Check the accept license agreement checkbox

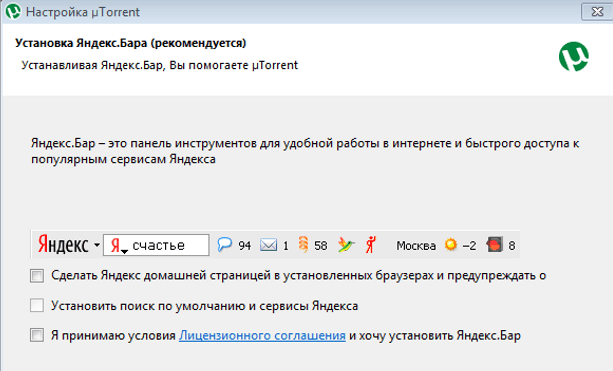point(37,335)
